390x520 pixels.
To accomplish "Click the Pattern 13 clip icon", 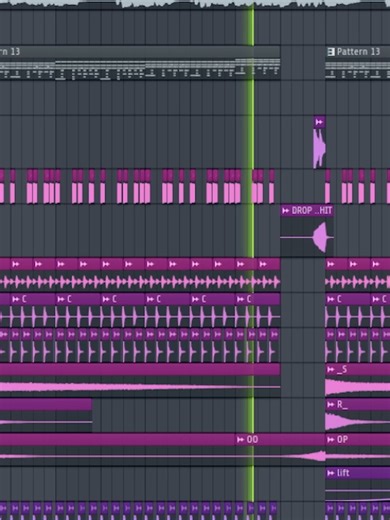I will (331, 52).
